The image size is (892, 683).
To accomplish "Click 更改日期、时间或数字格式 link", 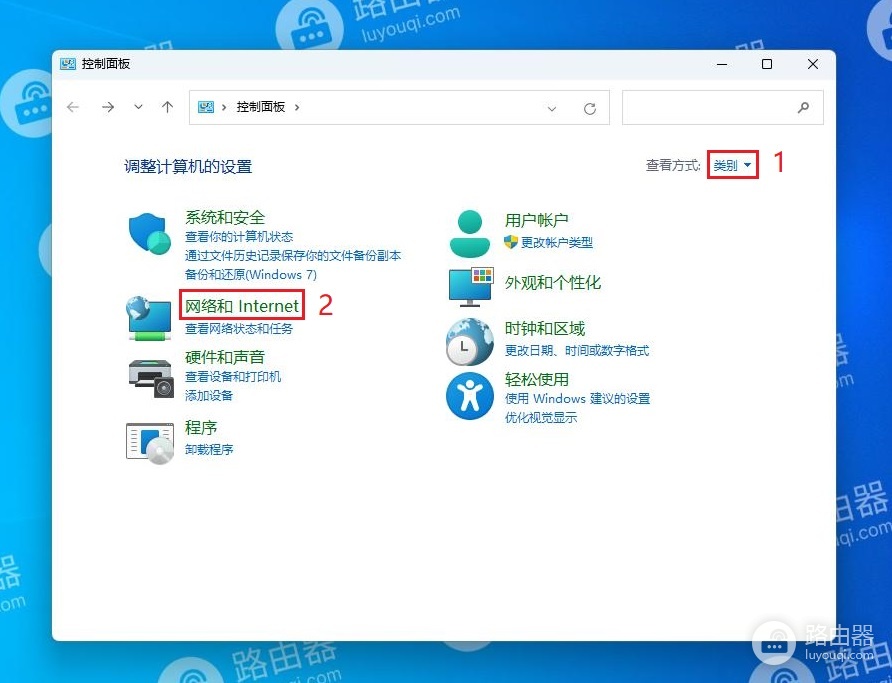I will 577,350.
